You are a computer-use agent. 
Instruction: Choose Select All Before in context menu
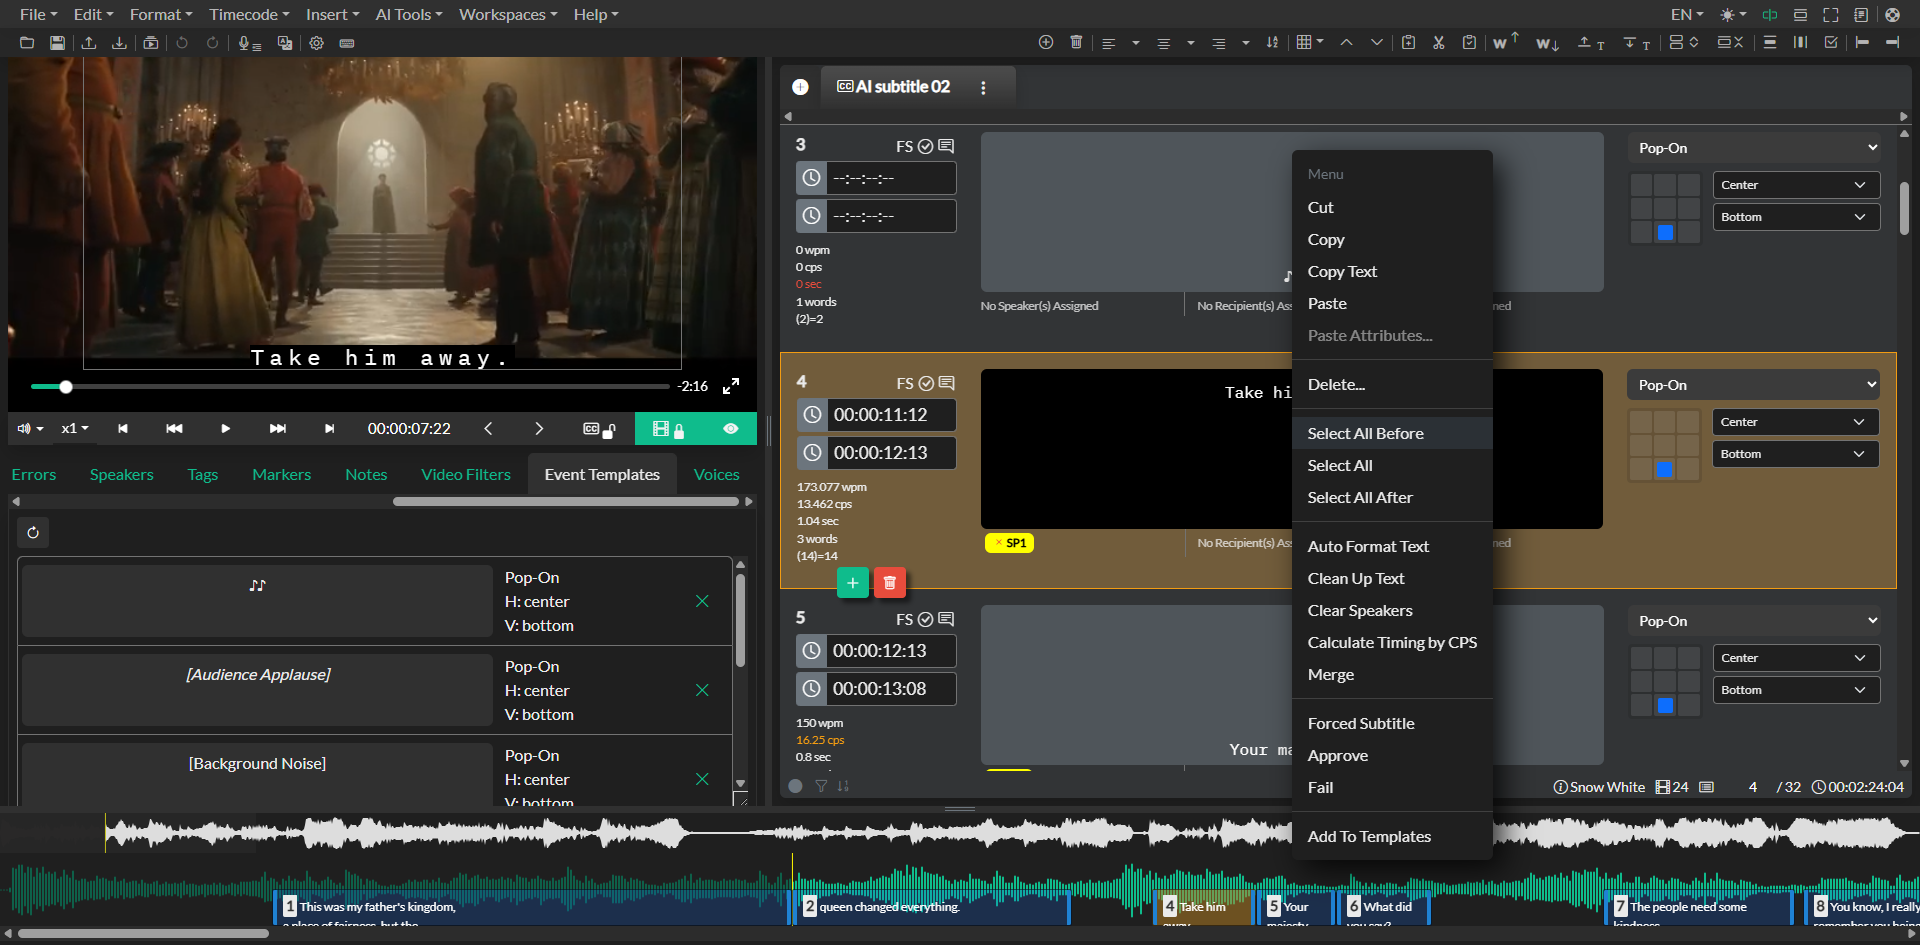[1392, 433]
